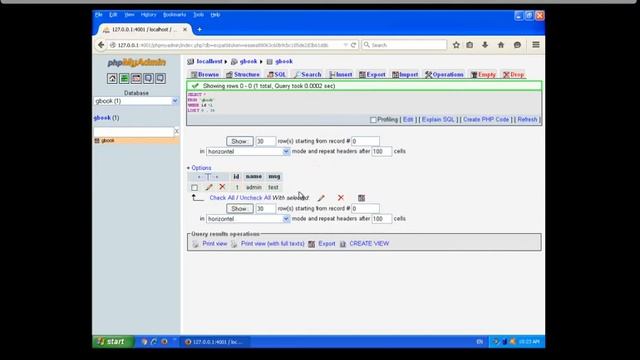Click the Firefox home icon

501,45
